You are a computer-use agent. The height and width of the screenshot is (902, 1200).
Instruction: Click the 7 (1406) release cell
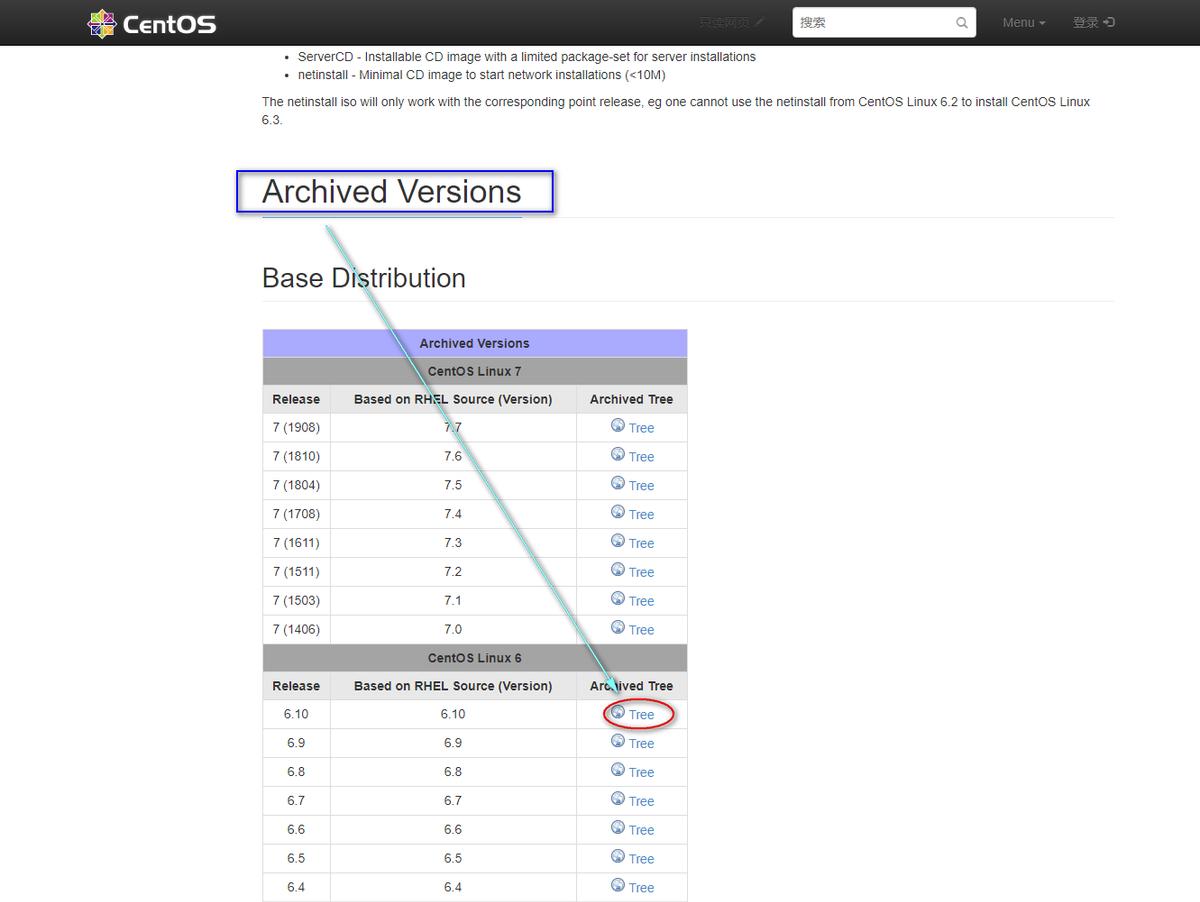pos(296,630)
